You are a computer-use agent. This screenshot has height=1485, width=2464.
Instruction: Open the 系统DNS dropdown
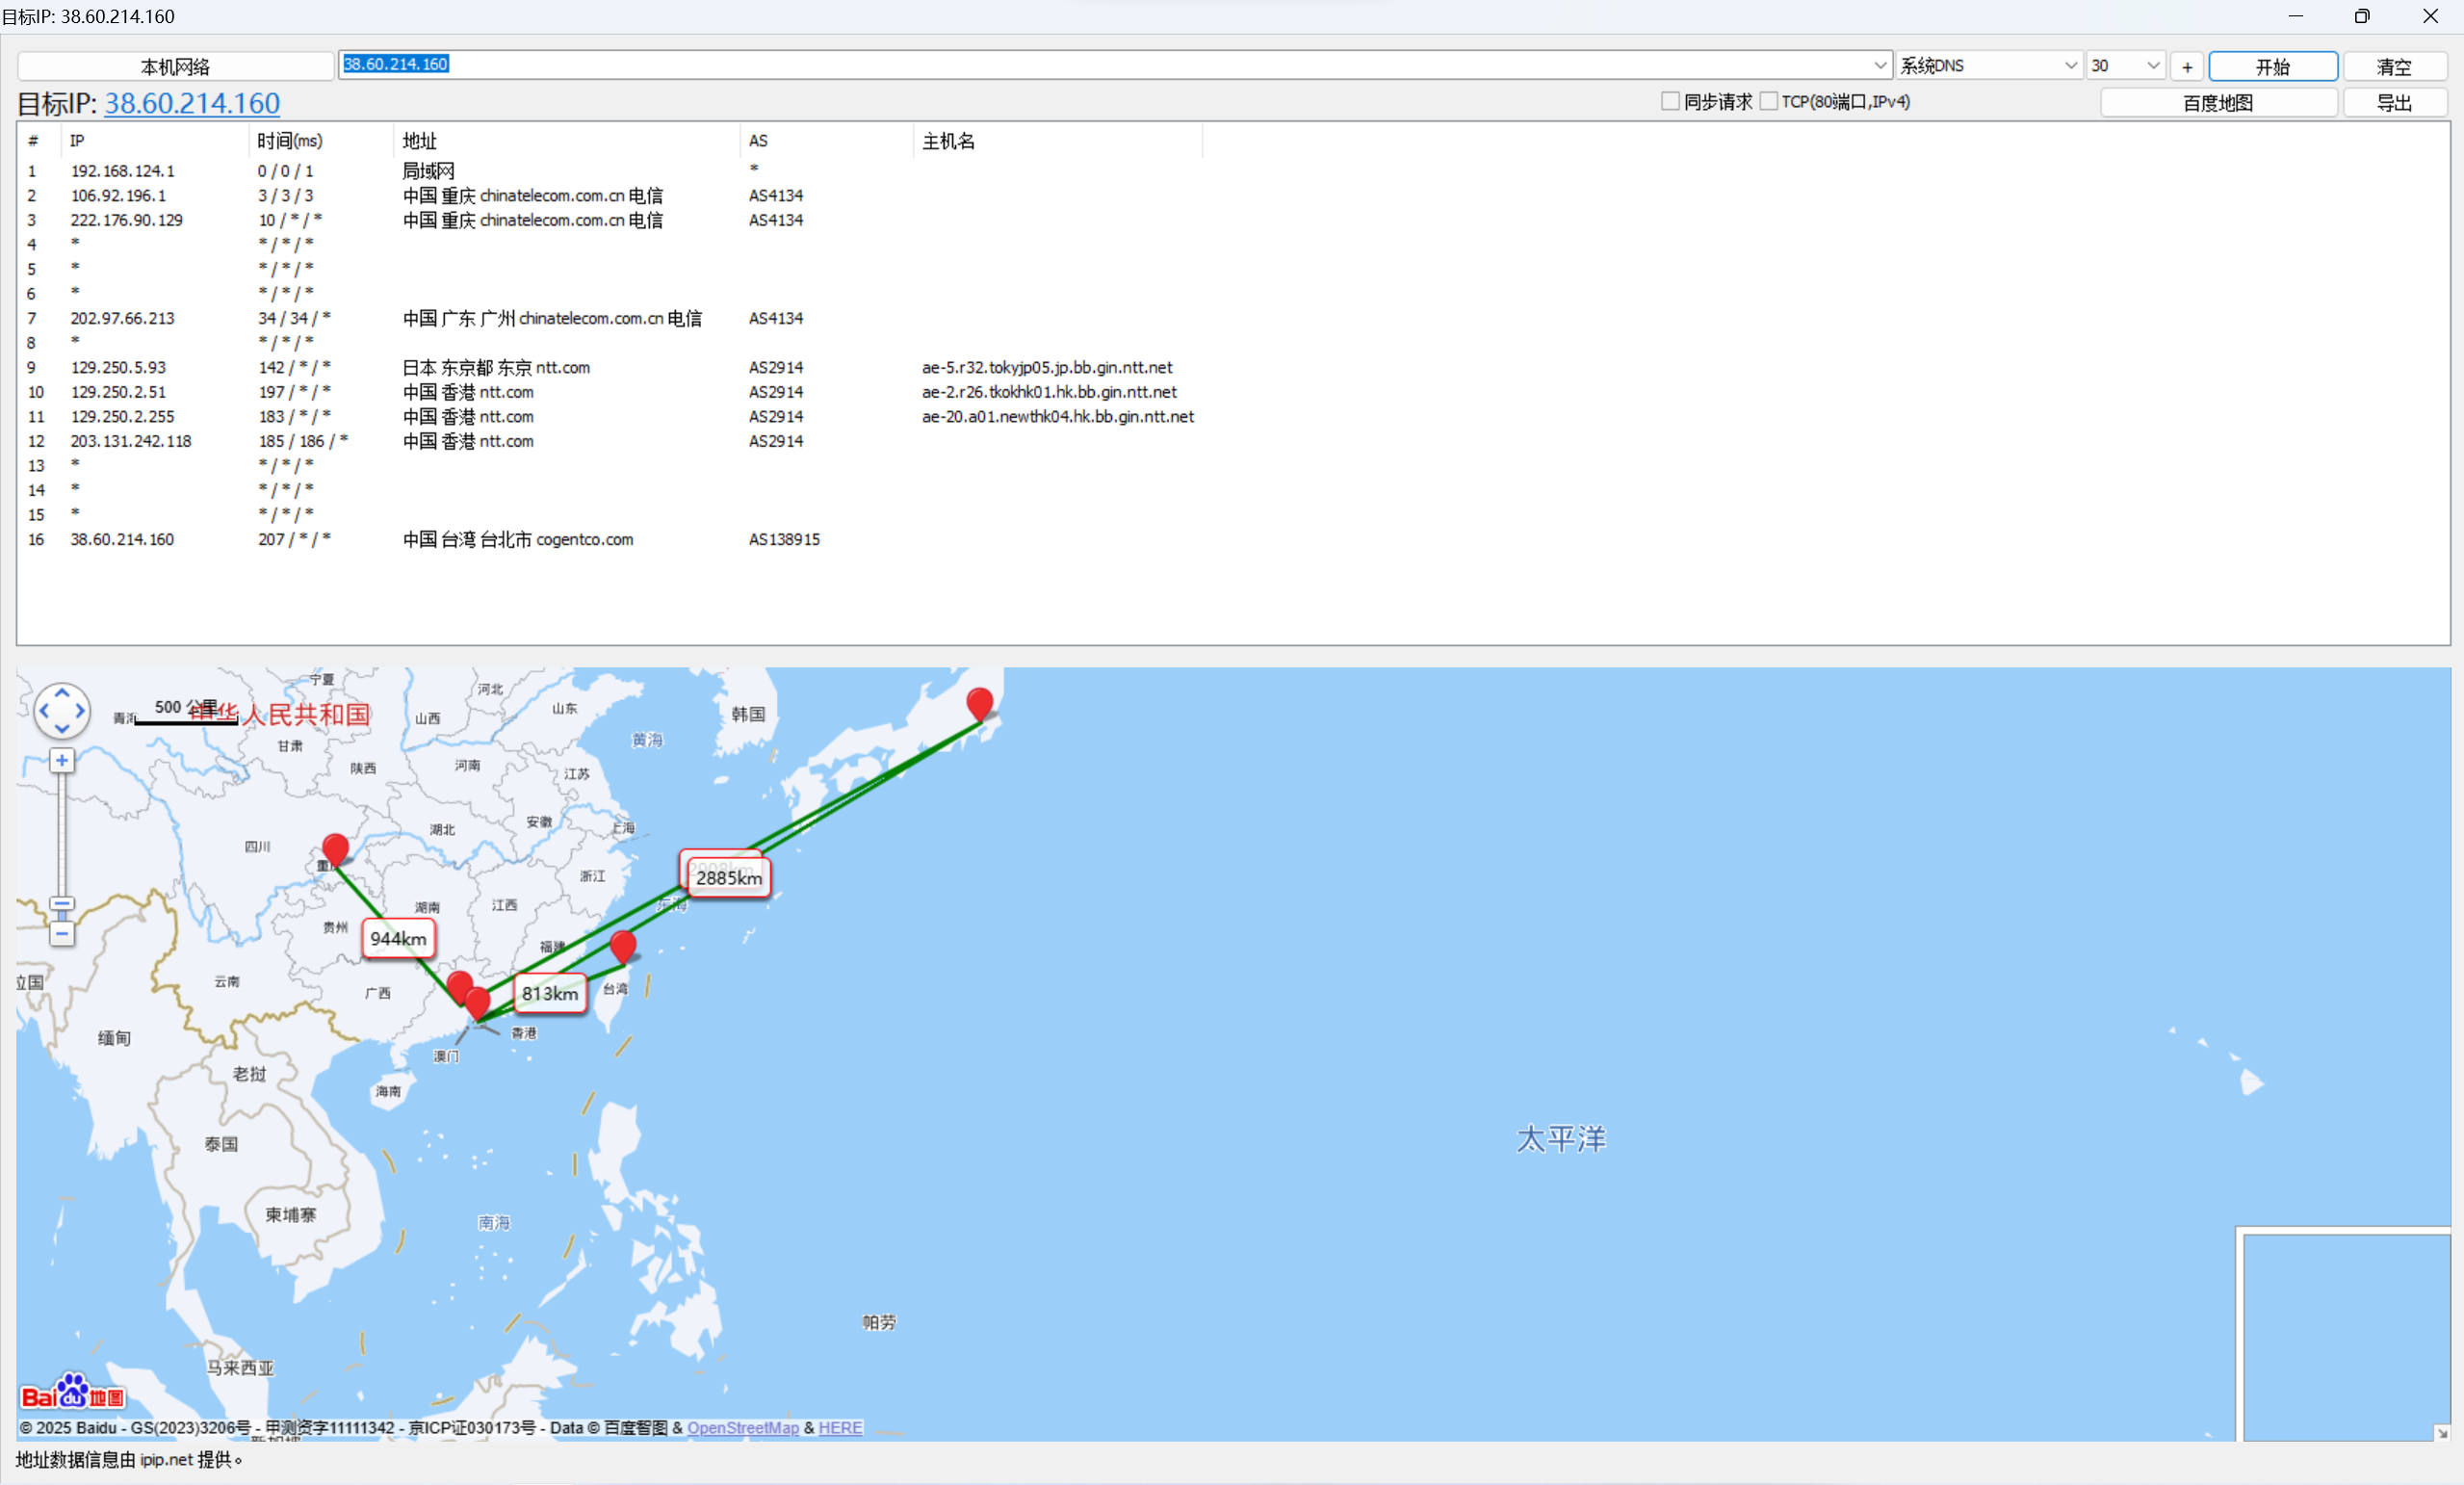2070,65
